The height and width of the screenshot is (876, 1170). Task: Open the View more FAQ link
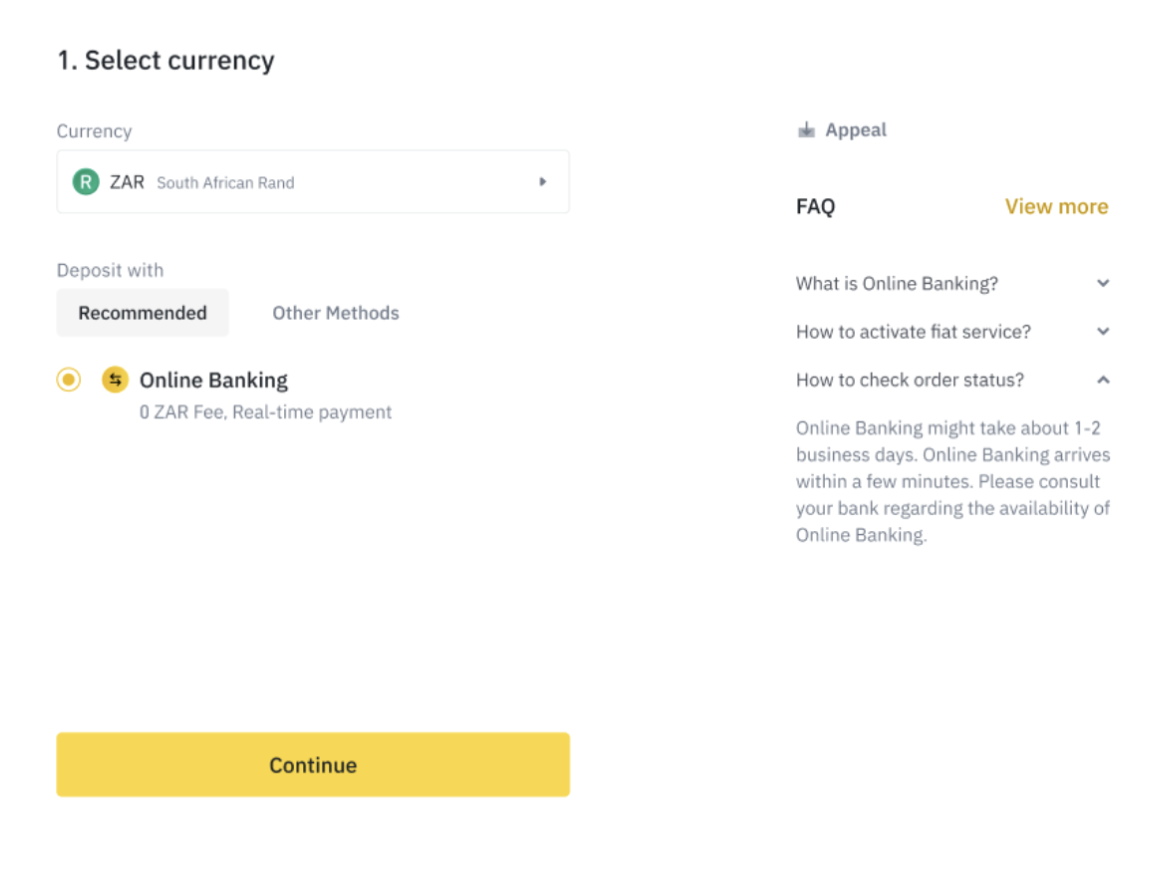tap(1056, 207)
